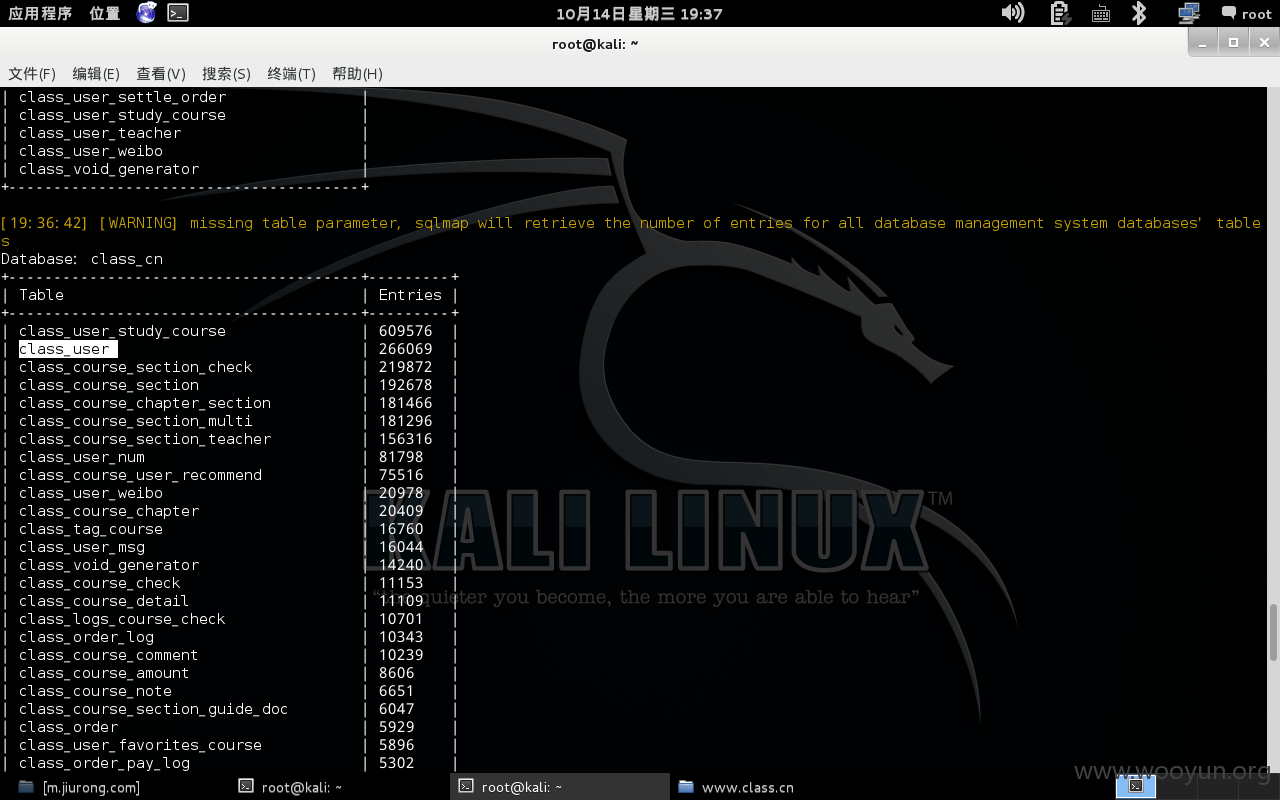Click class_course_chapter_section table name
Image resolution: width=1280 pixels, height=800 pixels.
coord(144,403)
